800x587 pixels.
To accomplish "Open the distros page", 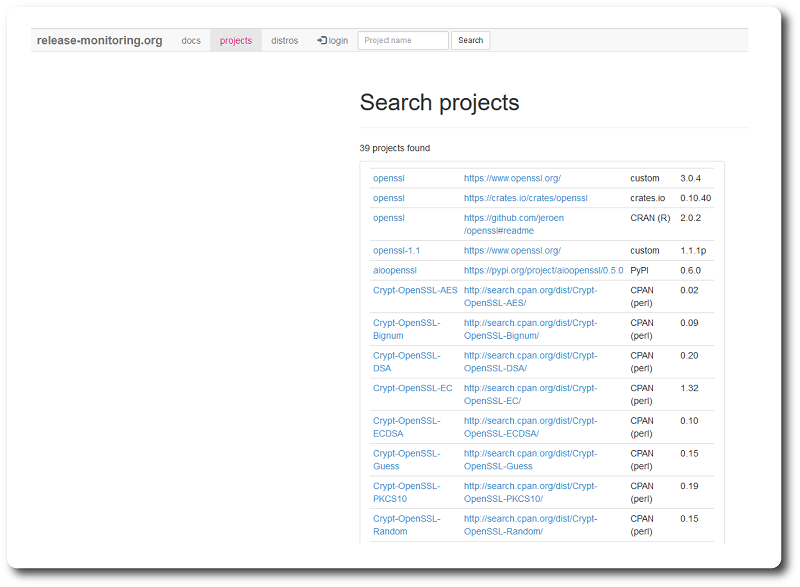I will coord(284,40).
